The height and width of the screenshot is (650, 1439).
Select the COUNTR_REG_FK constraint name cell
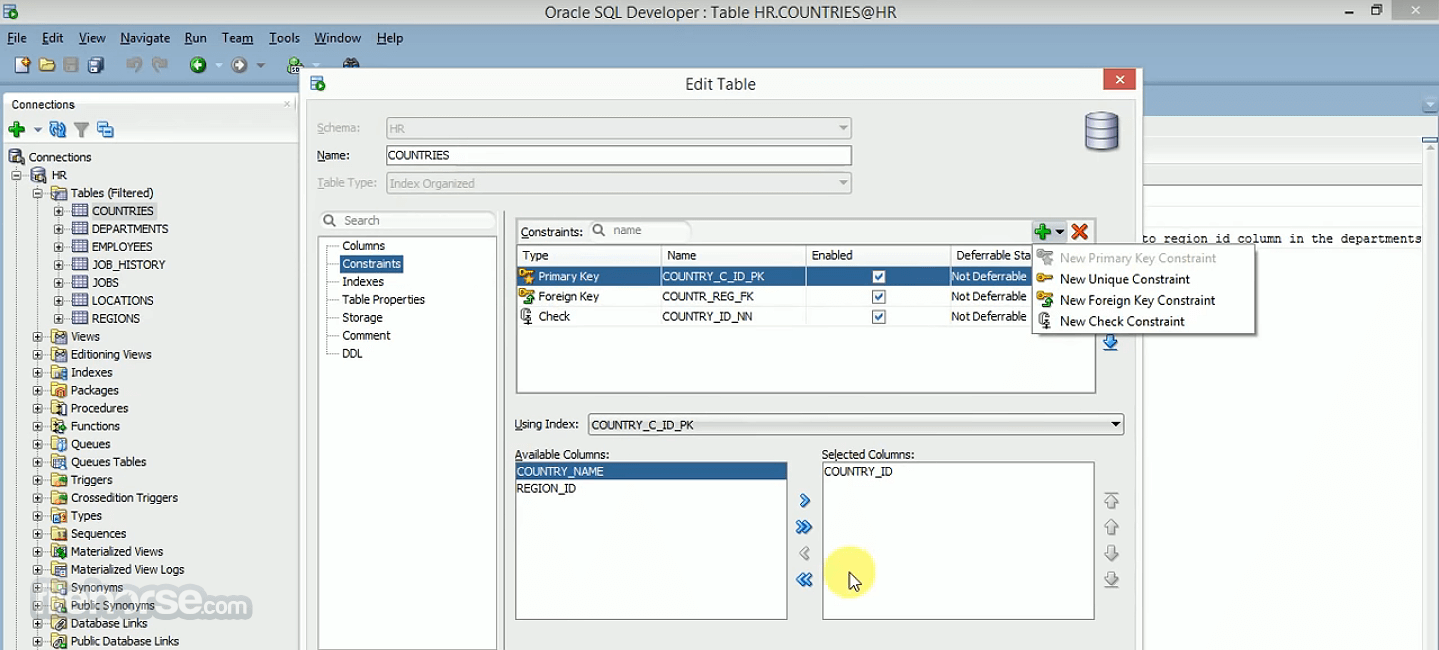coord(733,297)
